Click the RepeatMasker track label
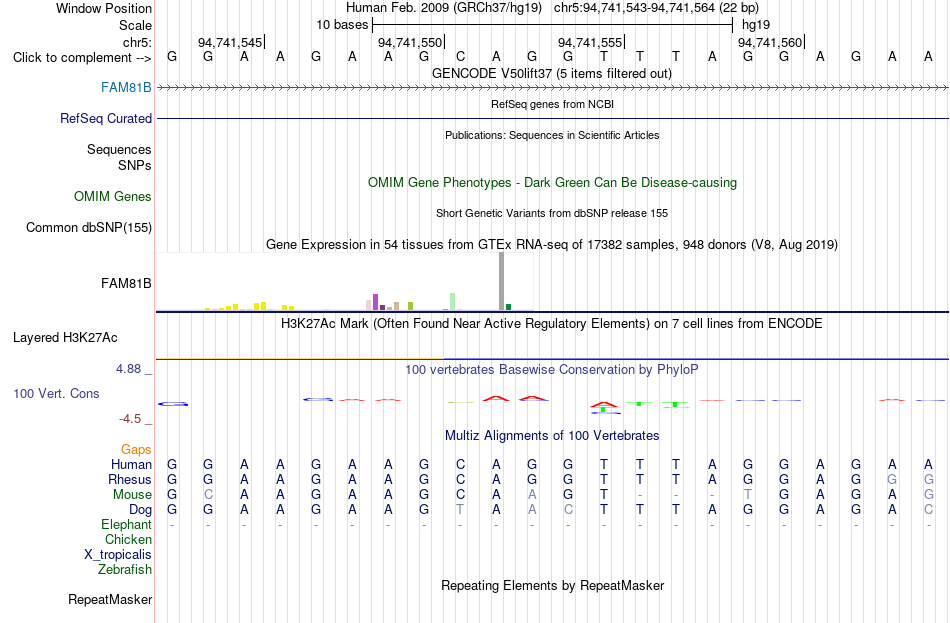The width and height of the screenshot is (950, 623). click(x=110, y=599)
